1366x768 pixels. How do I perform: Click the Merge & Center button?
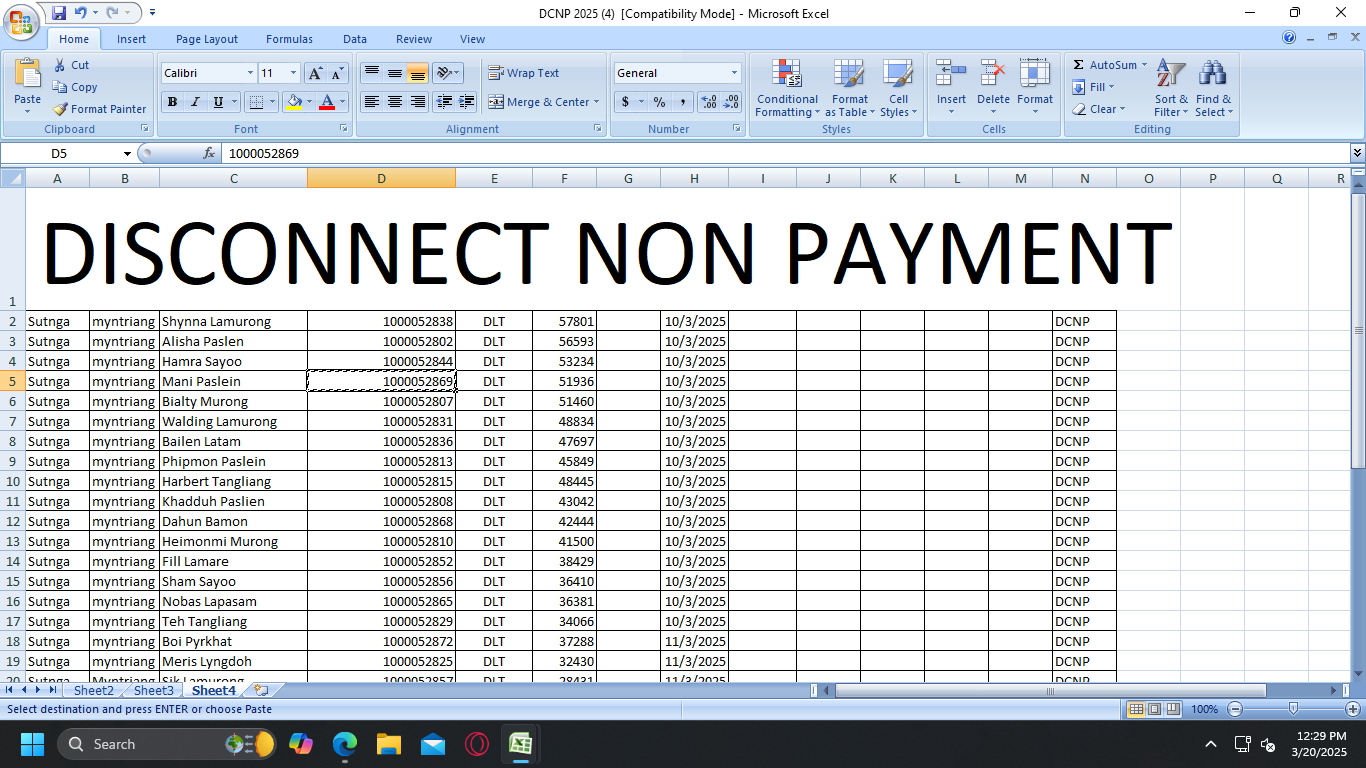coord(538,102)
